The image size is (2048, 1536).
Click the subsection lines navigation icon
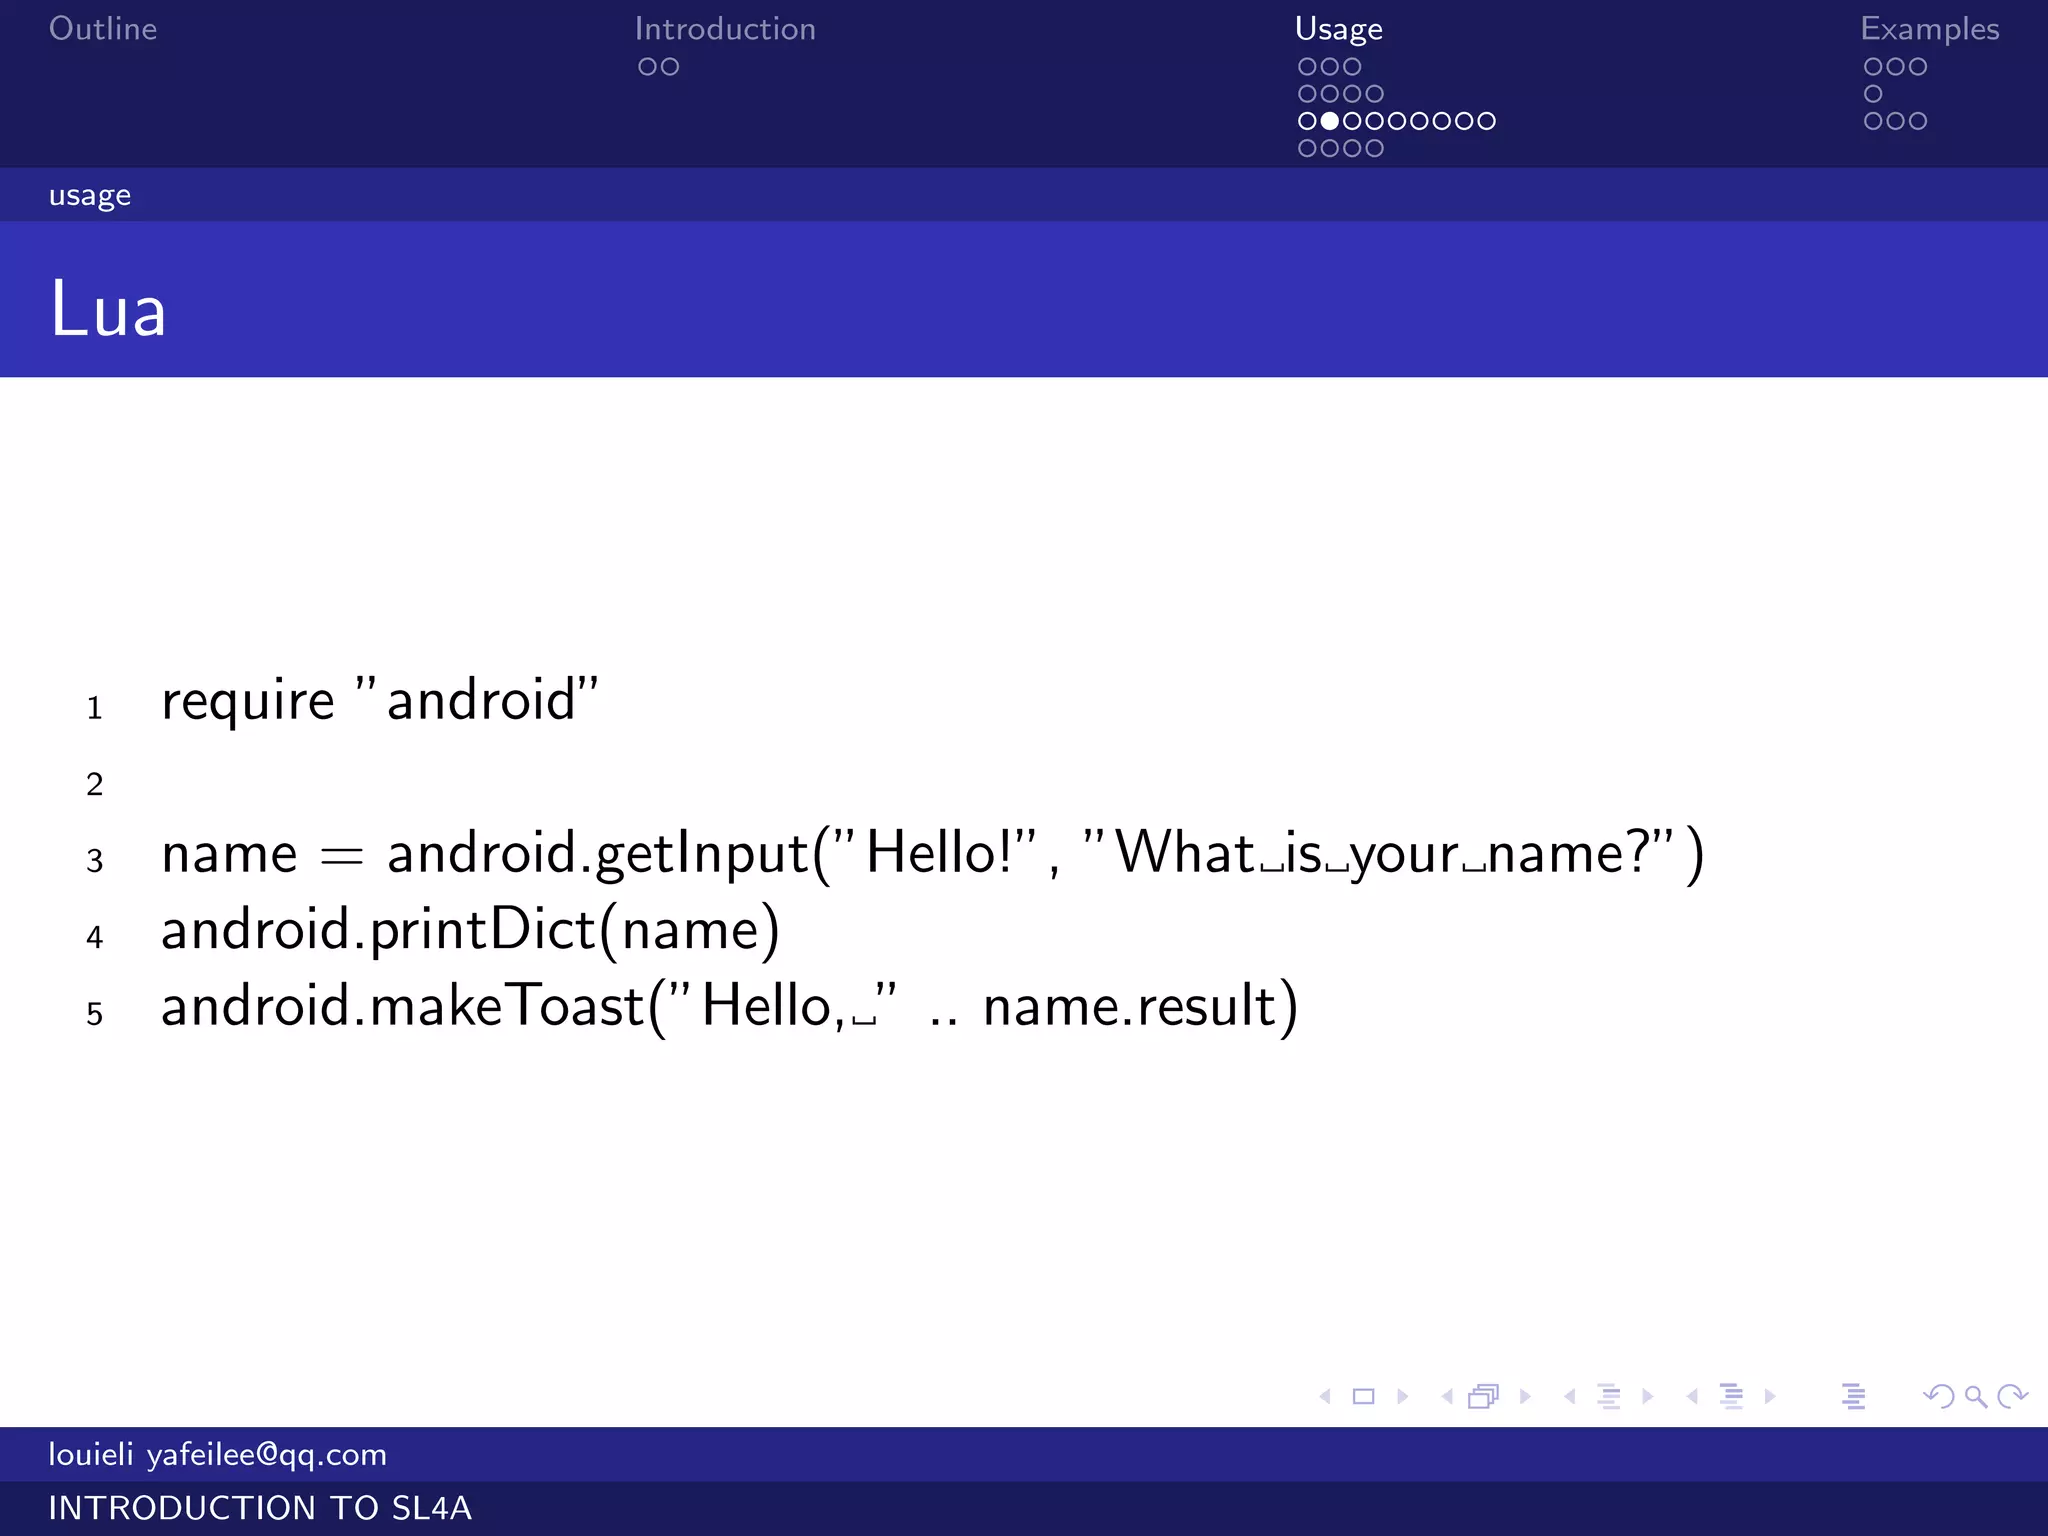1609,1396
